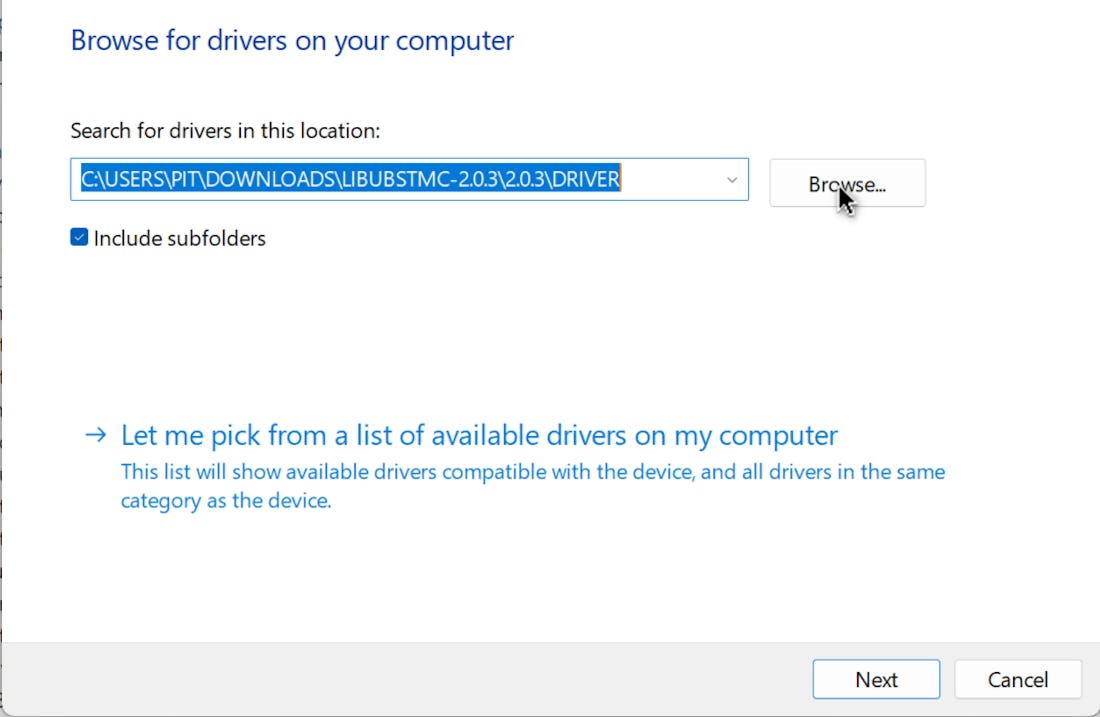Open "Let me pick from a list of available drivers"
The image size is (1100, 717).
(x=479, y=436)
